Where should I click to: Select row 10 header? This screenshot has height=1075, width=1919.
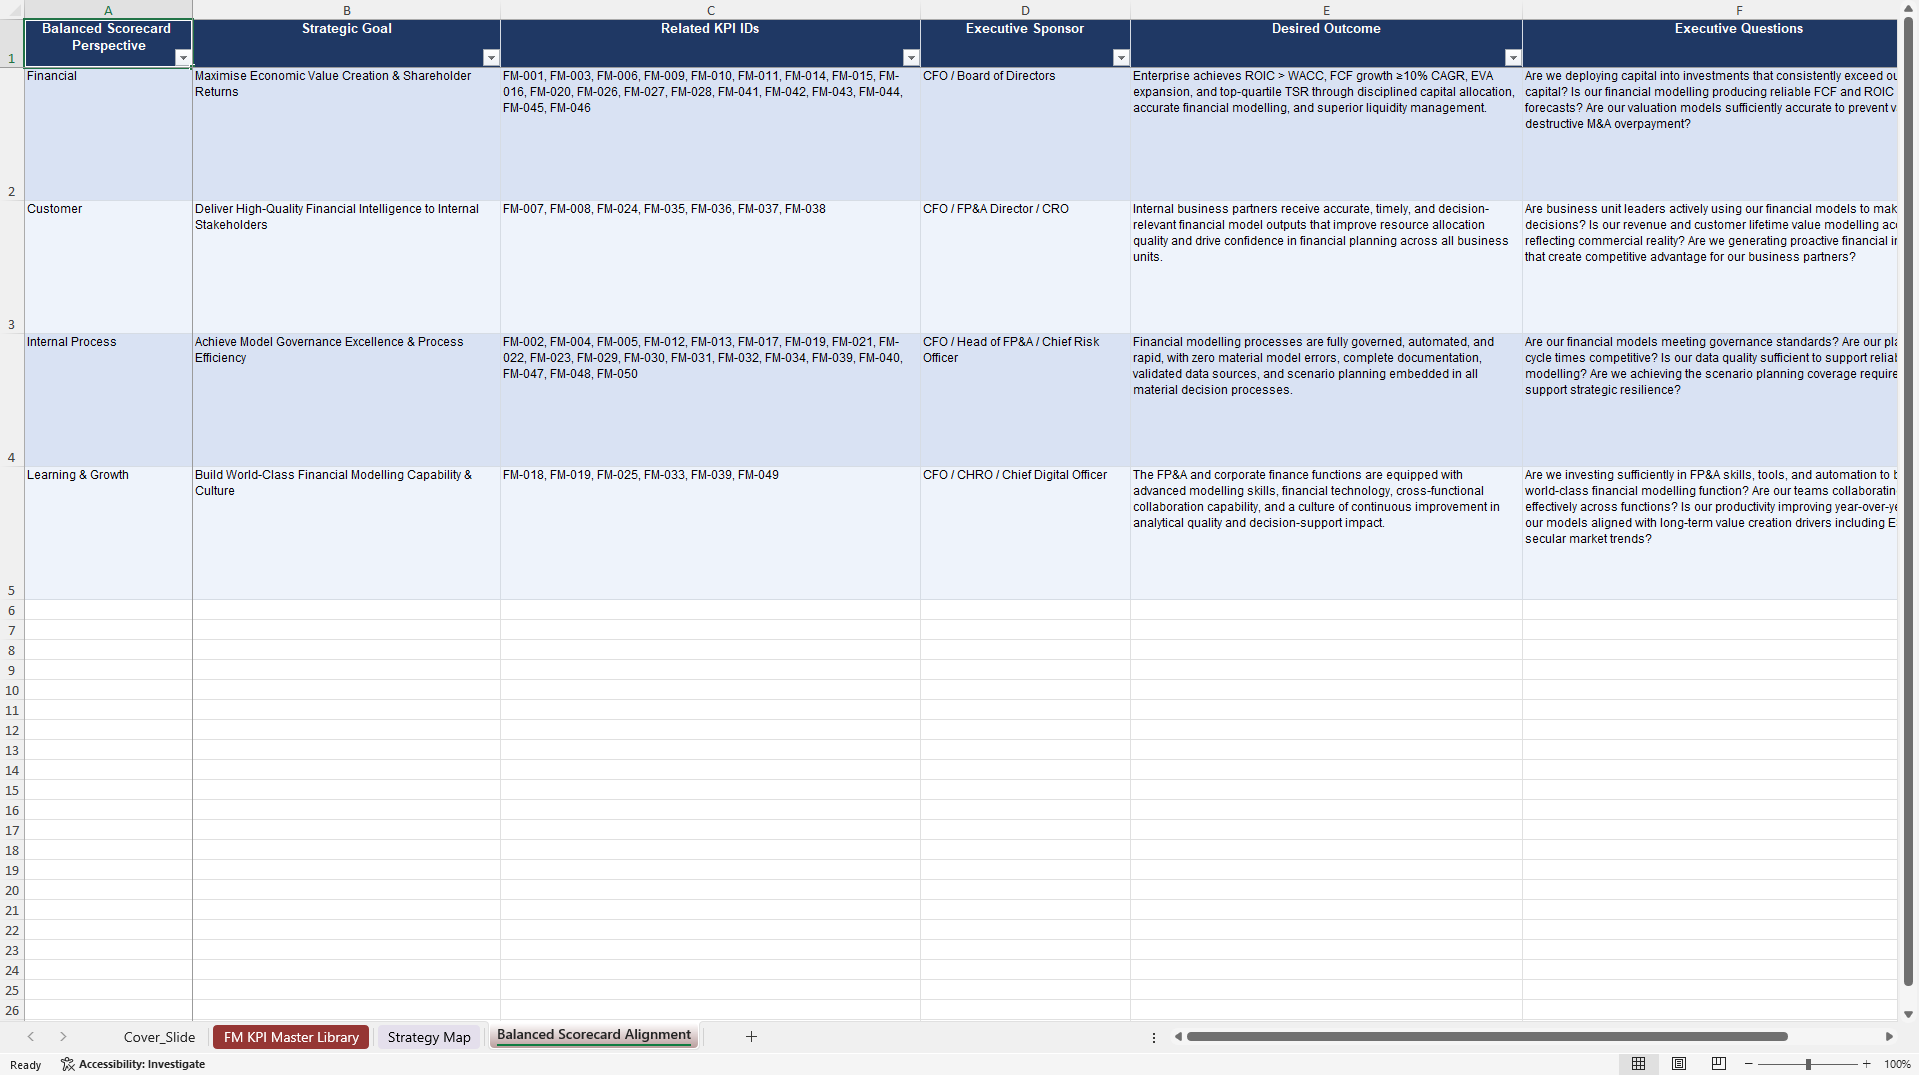[12, 690]
